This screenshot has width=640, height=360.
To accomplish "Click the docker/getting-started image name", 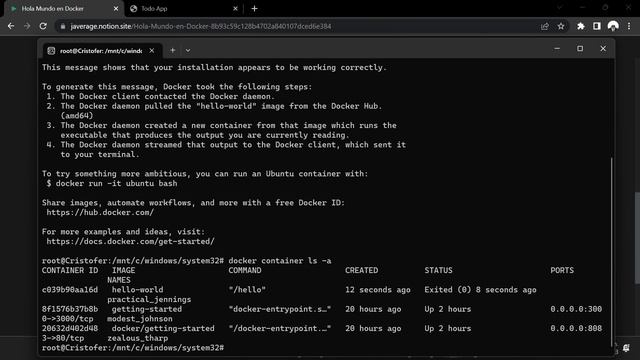I will pos(163,329).
